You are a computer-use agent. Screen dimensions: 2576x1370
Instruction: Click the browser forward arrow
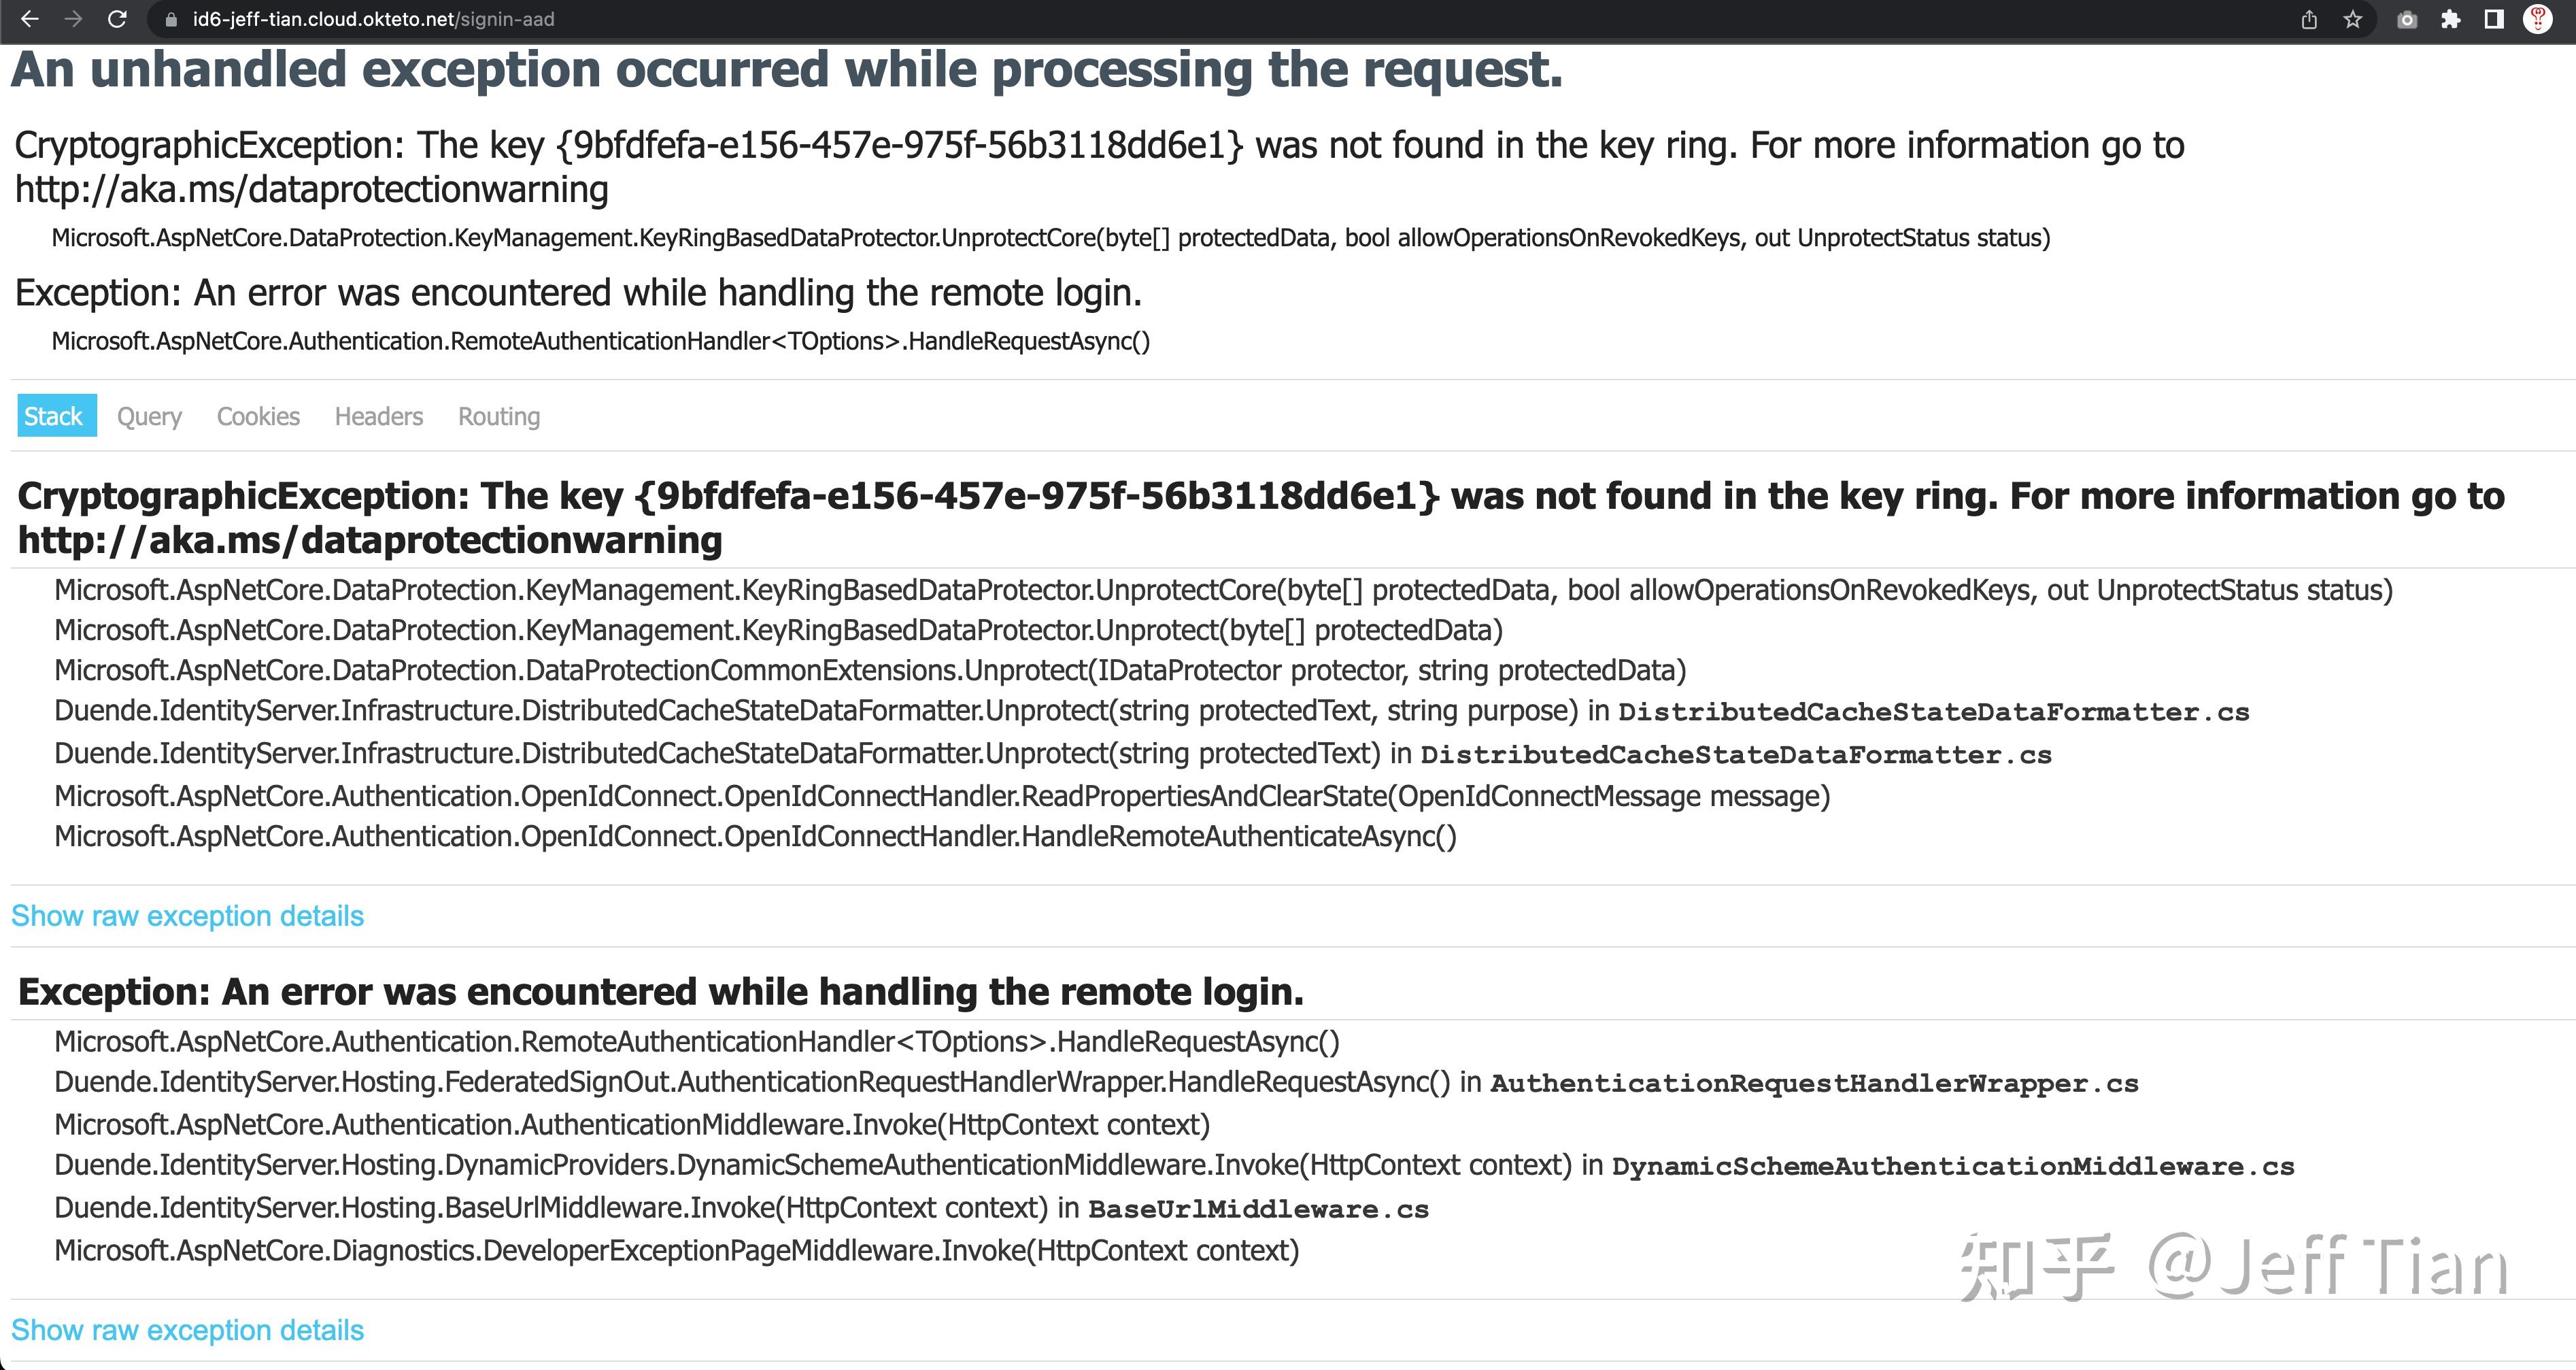pos(73,19)
